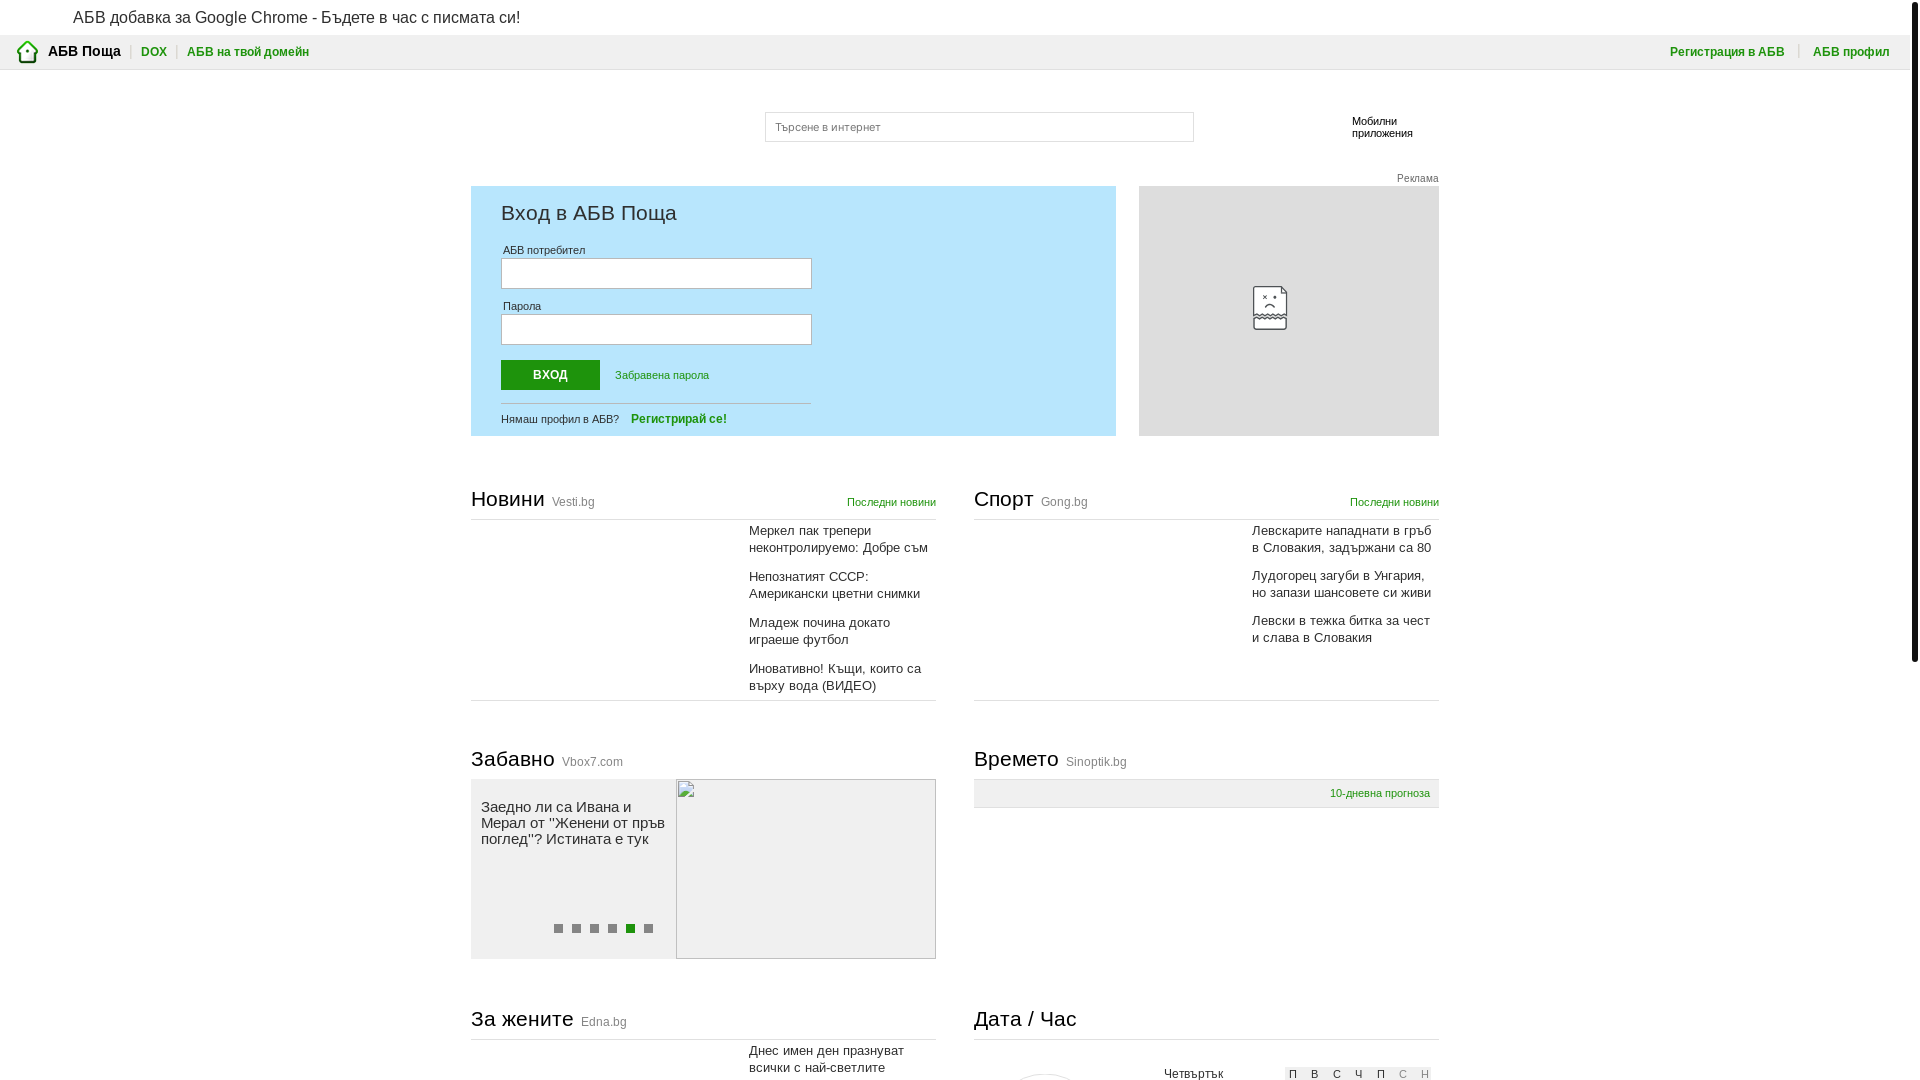The height and width of the screenshot is (1080, 1920).
Task: Open Мобилни приложения link
Action: coord(1382,127)
